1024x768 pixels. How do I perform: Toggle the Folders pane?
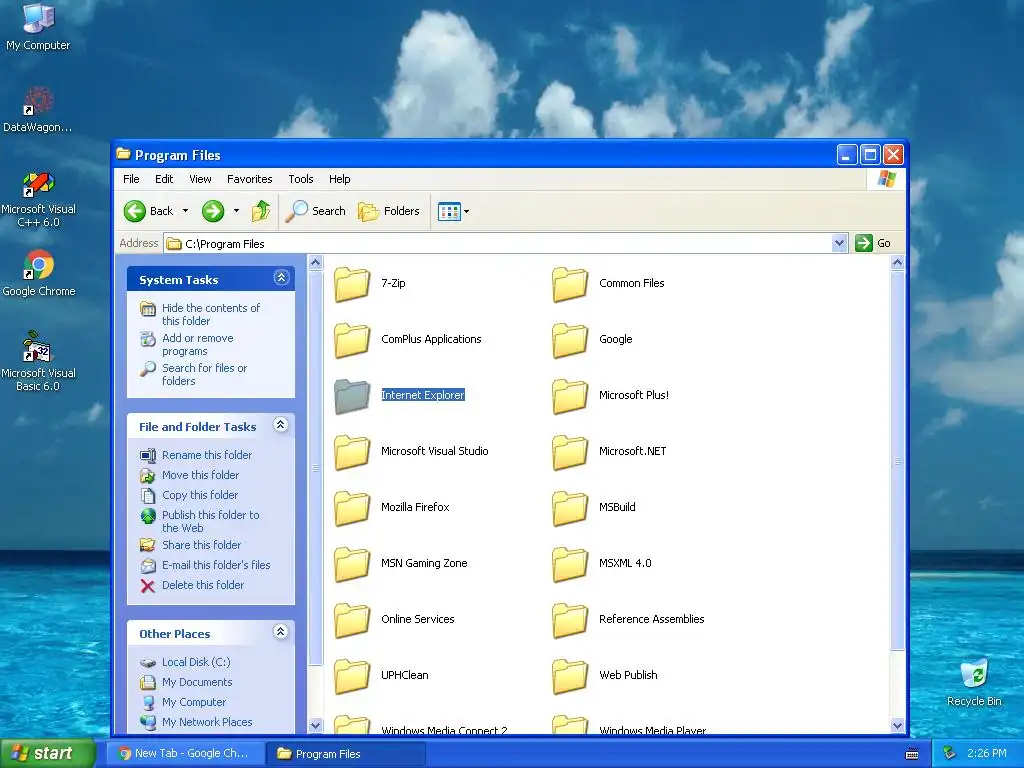pyautogui.click(x=389, y=211)
